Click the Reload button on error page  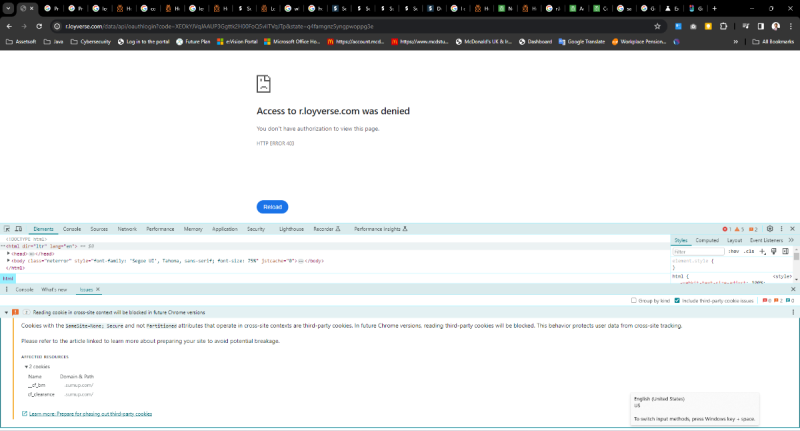pos(272,207)
